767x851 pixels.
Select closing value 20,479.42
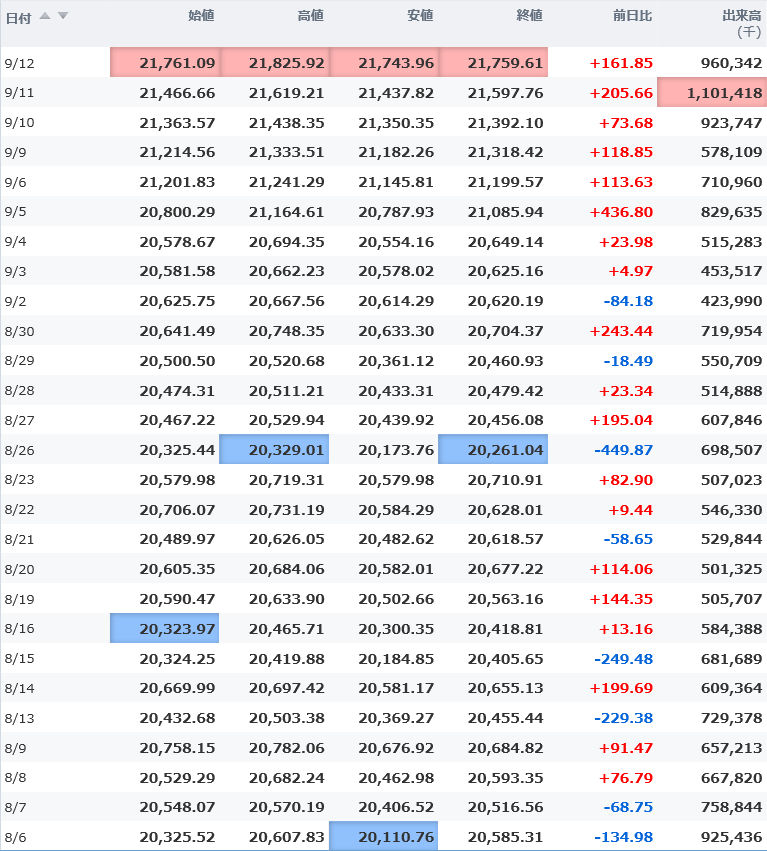(505, 391)
